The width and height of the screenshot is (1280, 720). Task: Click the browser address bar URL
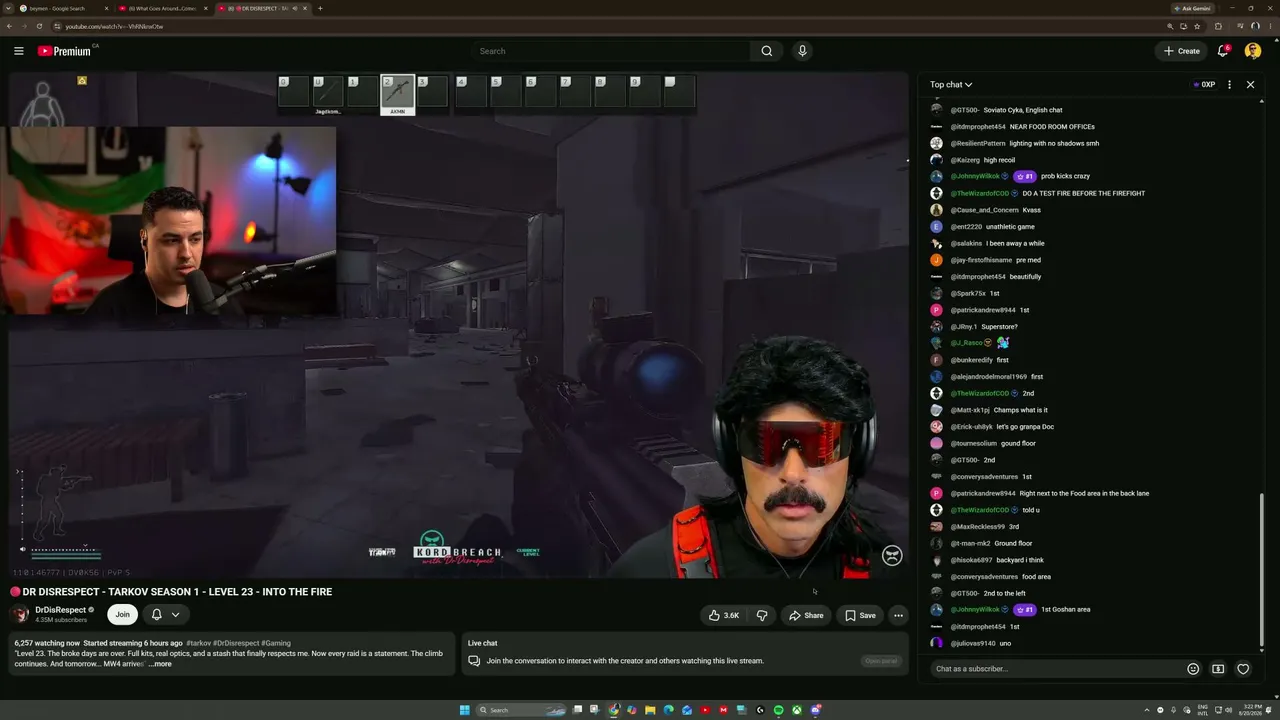point(114,26)
